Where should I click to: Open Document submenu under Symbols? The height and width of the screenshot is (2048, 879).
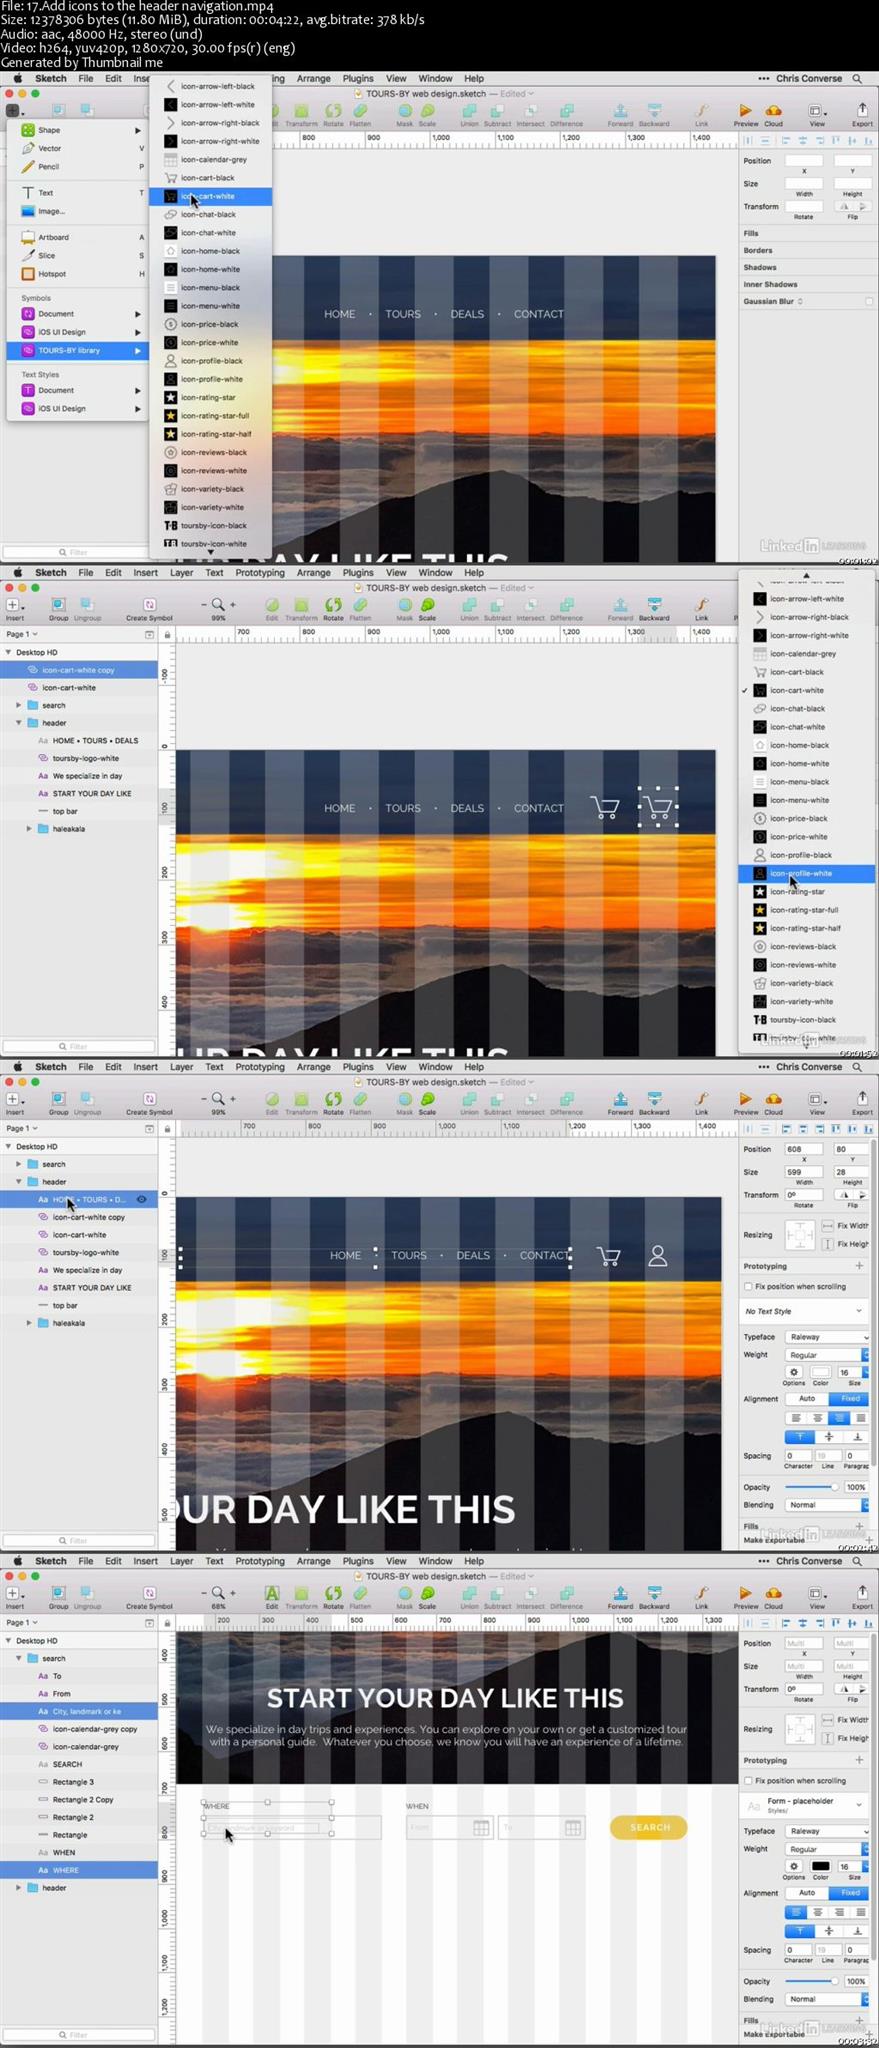78,314
